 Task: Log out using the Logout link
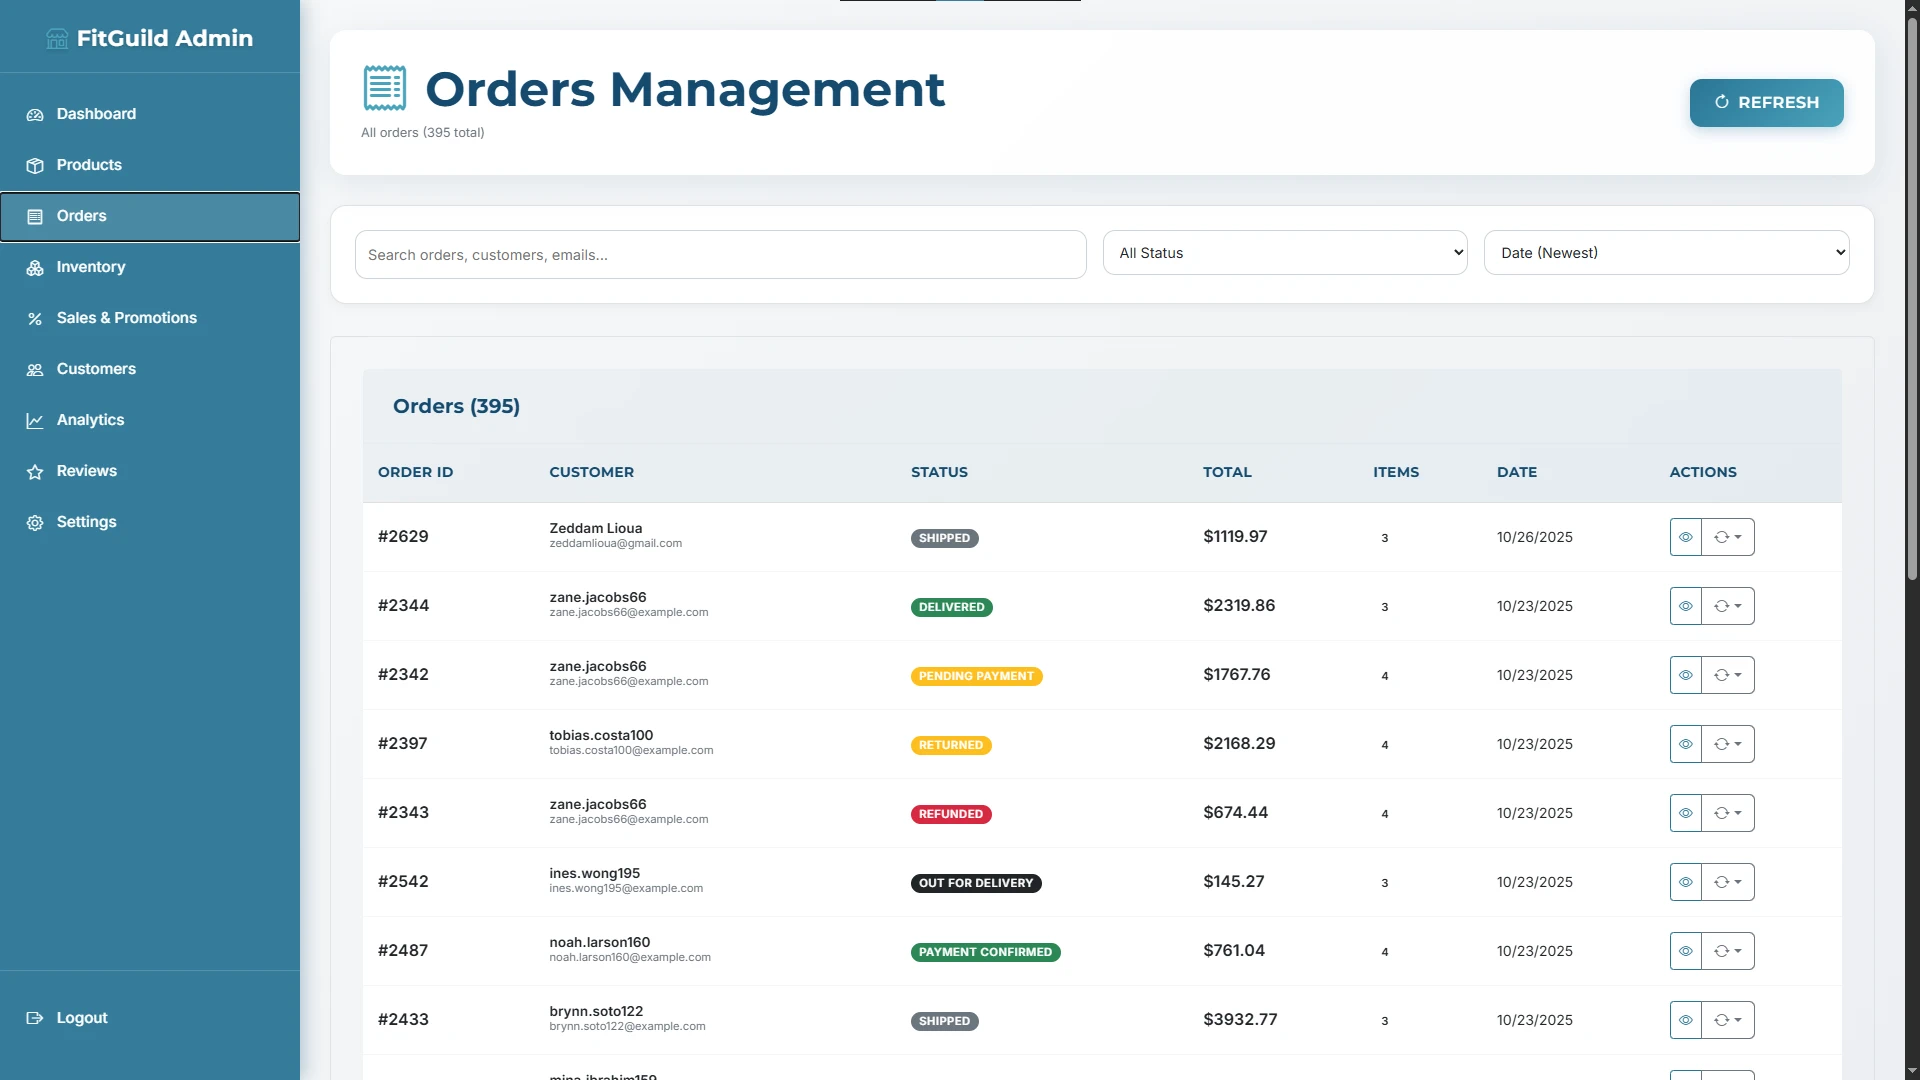tap(150, 1018)
